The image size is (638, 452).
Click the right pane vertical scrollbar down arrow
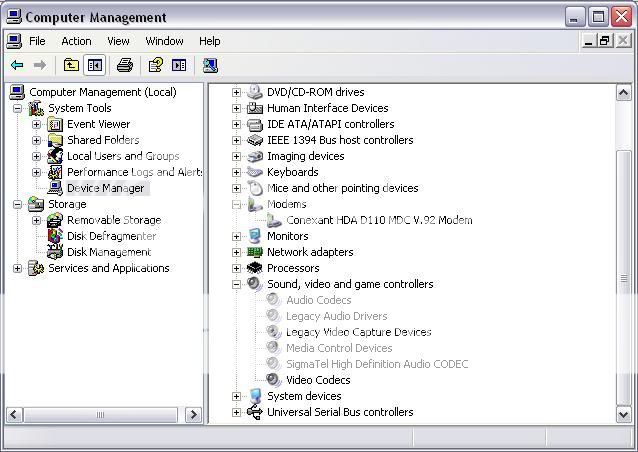624,415
